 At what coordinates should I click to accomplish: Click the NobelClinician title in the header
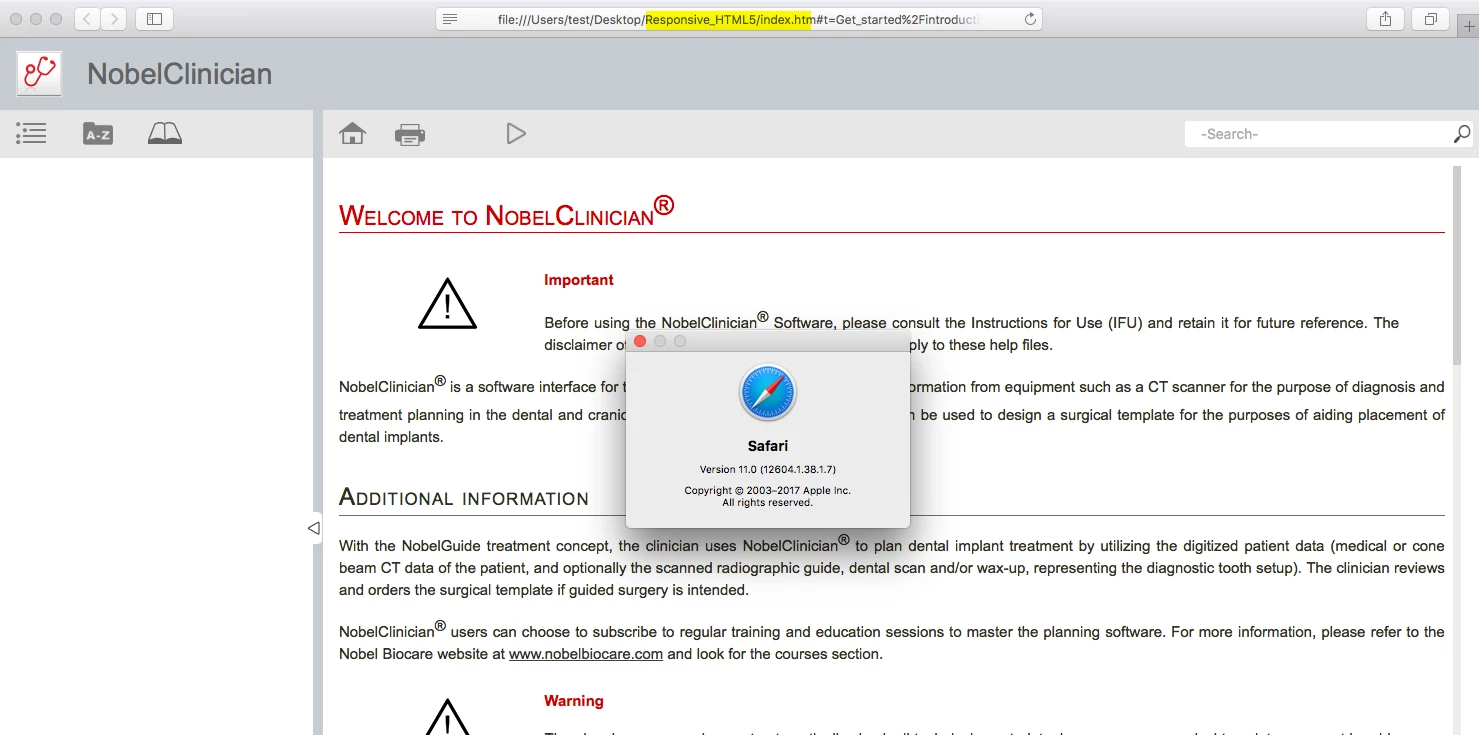click(x=180, y=74)
